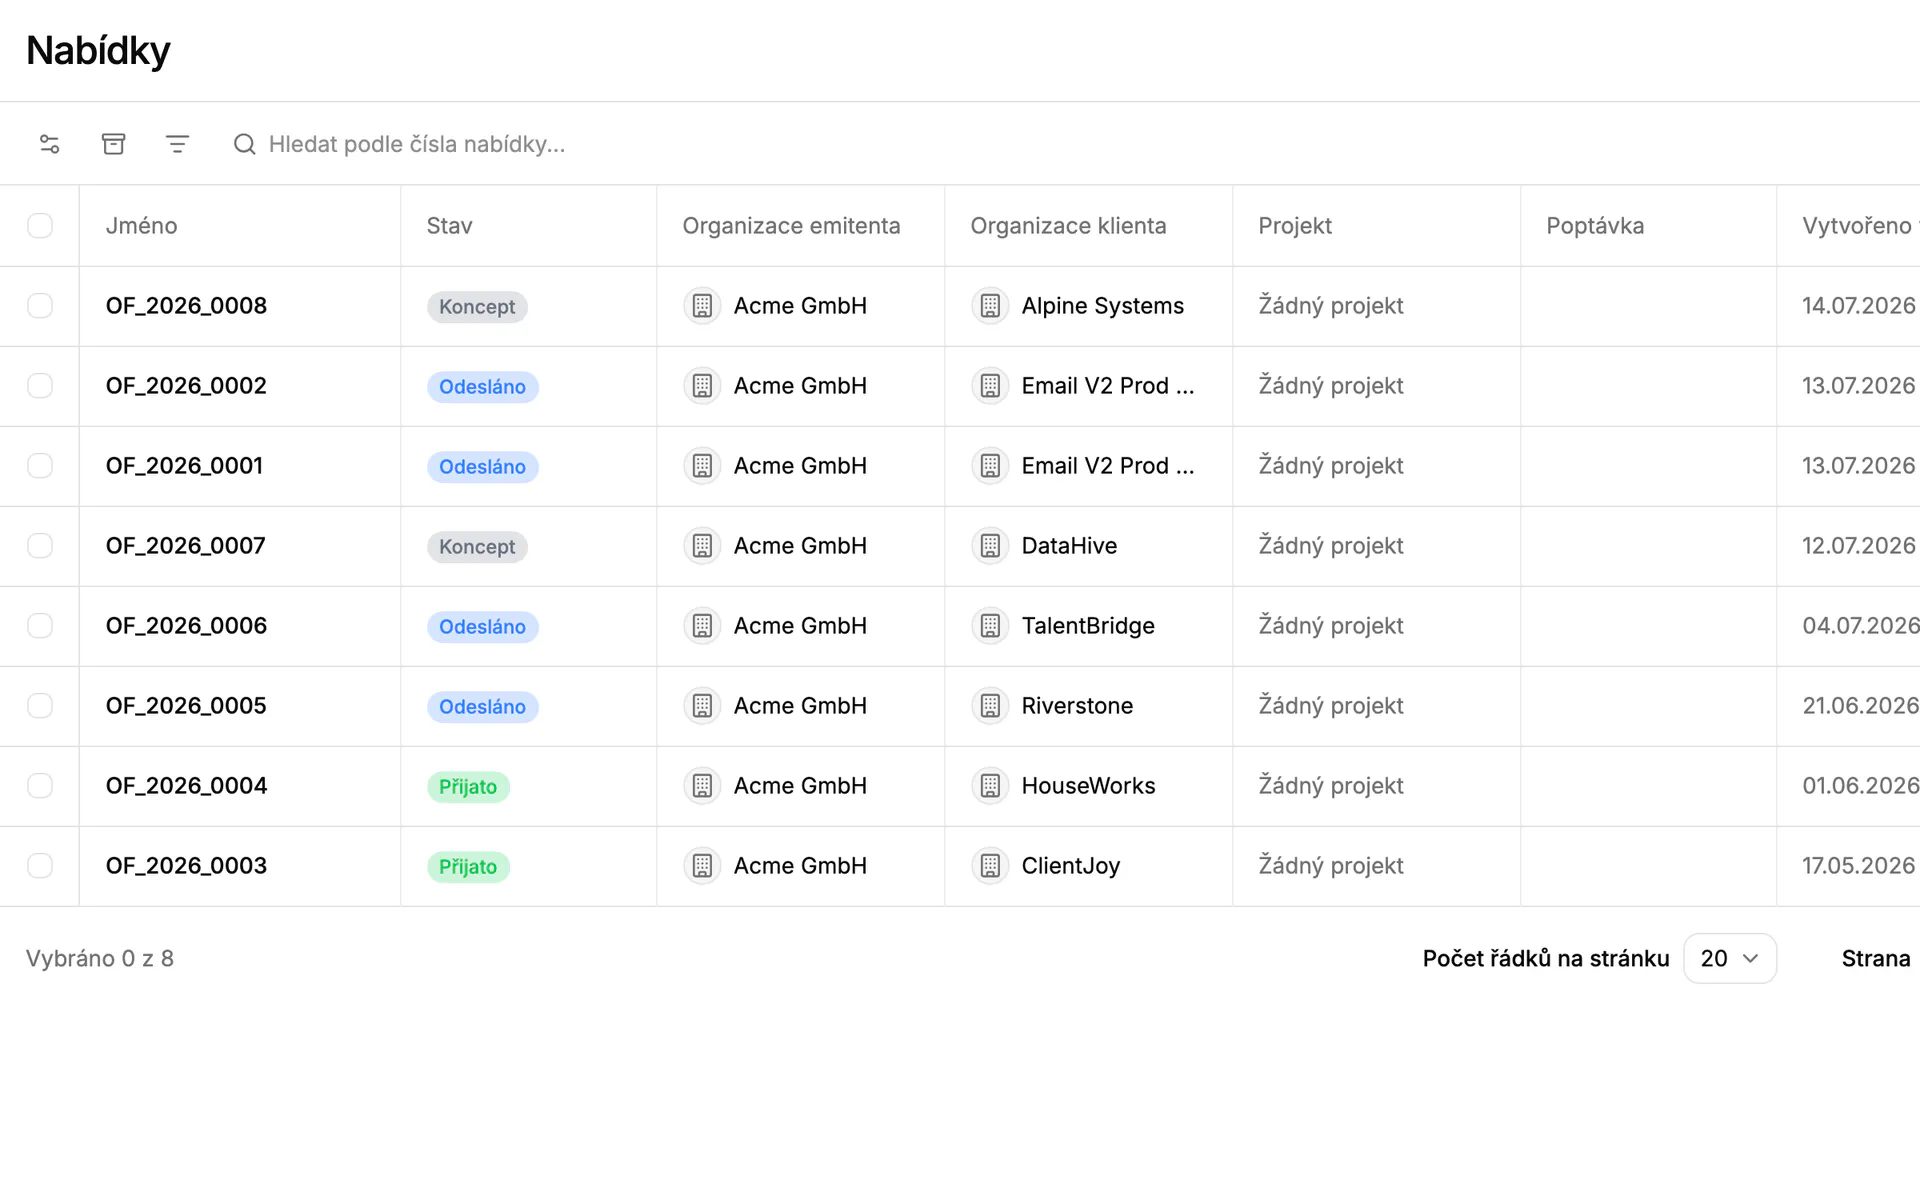Sort by the Vytvořeno column header
1920x1200 pixels.
(1857, 226)
